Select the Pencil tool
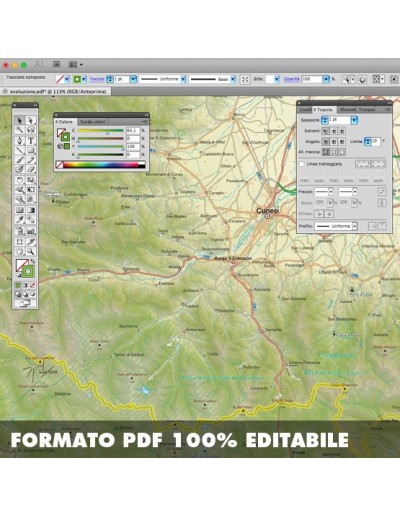The height and width of the screenshot is (517, 400). 30,160
